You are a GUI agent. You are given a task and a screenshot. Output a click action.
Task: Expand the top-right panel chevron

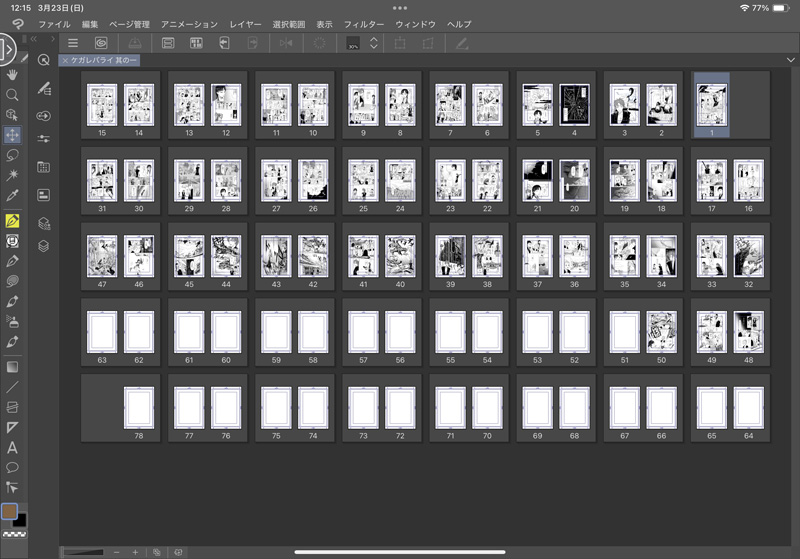(x=790, y=60)
